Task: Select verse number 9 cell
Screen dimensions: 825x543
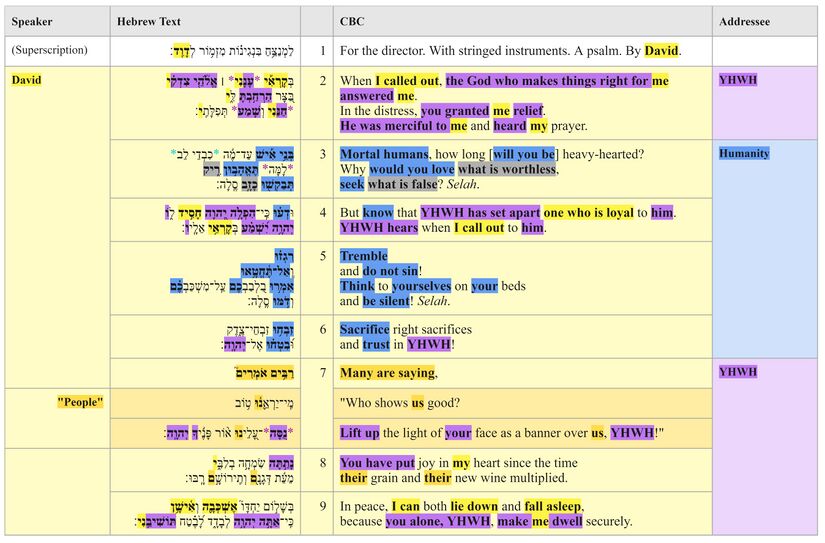Action: point(321,506)
